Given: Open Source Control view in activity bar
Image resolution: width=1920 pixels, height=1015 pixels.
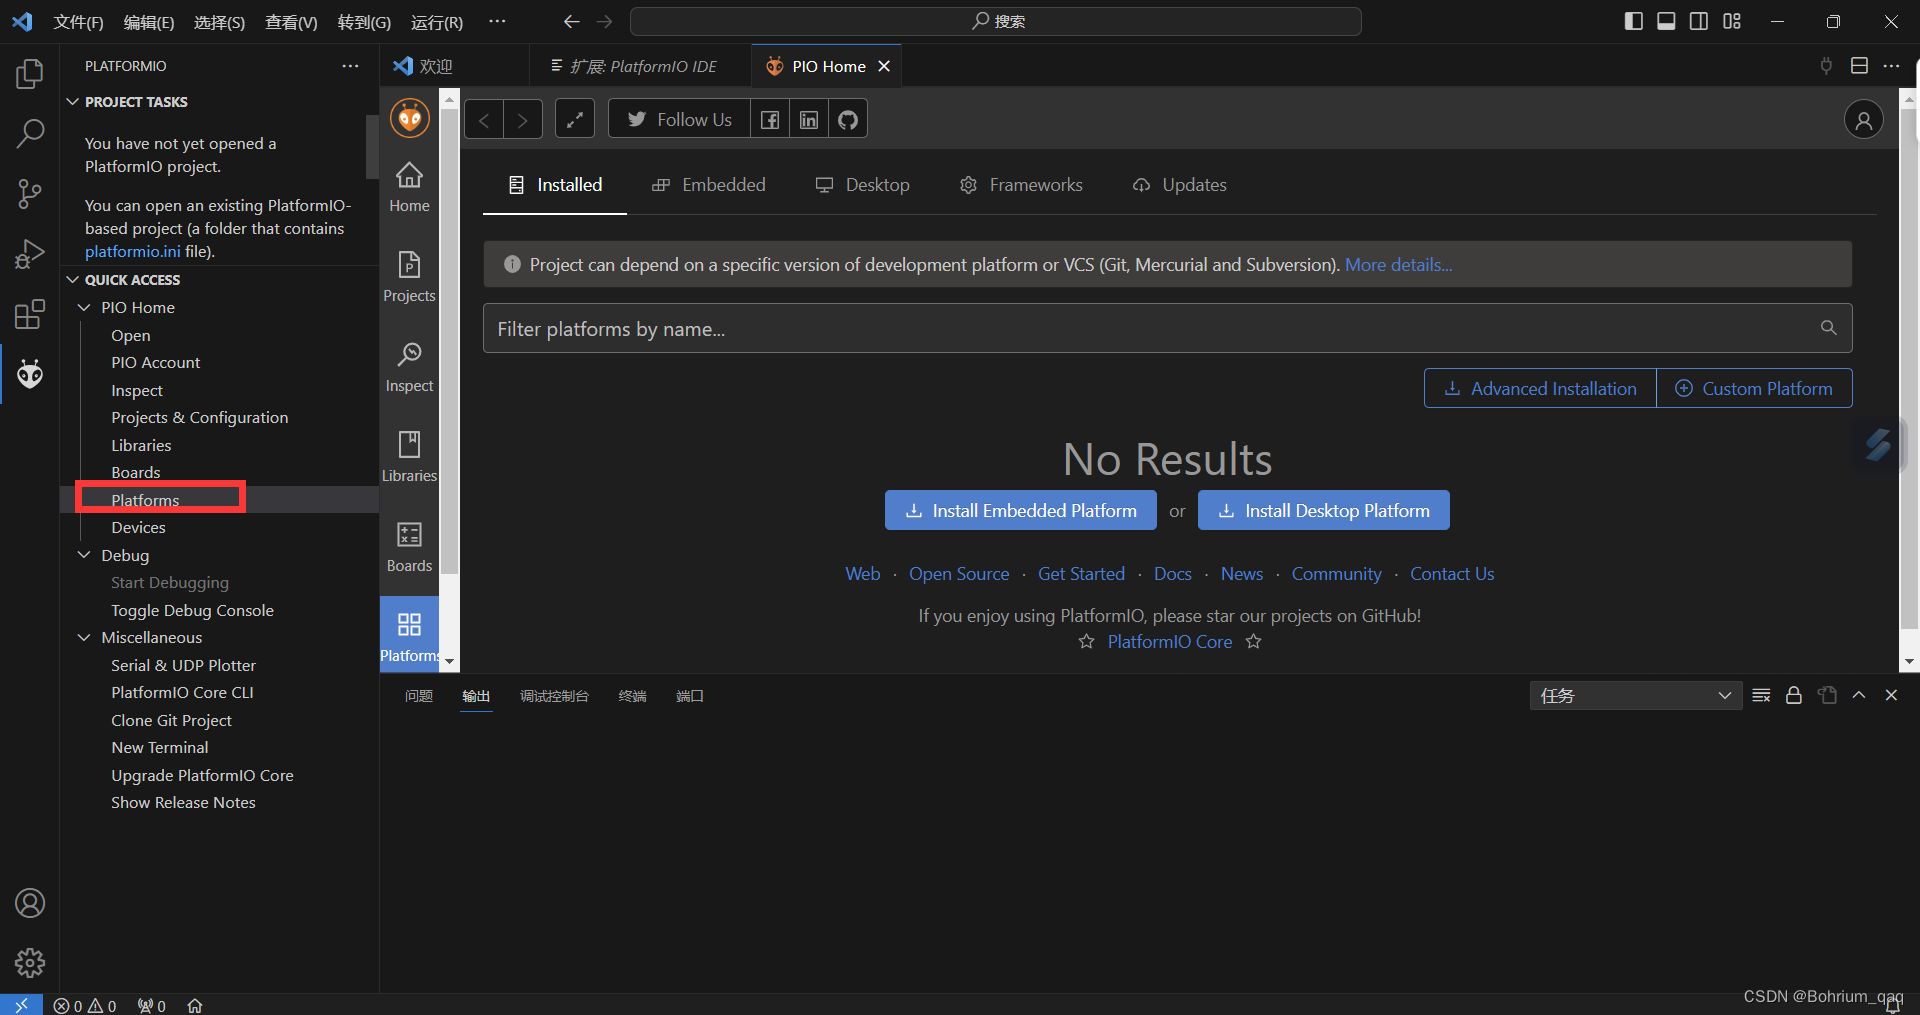Looking at the screenshot, I should pos(30,194).
